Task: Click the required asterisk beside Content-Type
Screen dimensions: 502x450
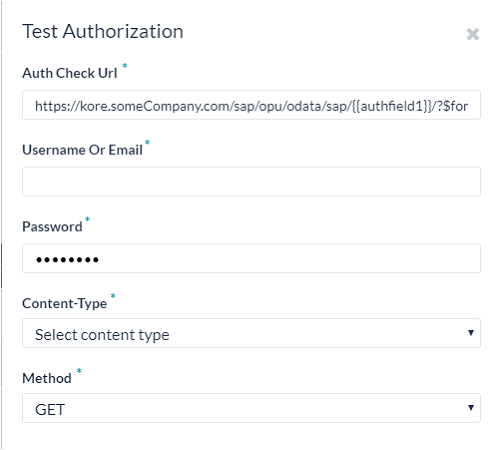Action: (113, 296)
